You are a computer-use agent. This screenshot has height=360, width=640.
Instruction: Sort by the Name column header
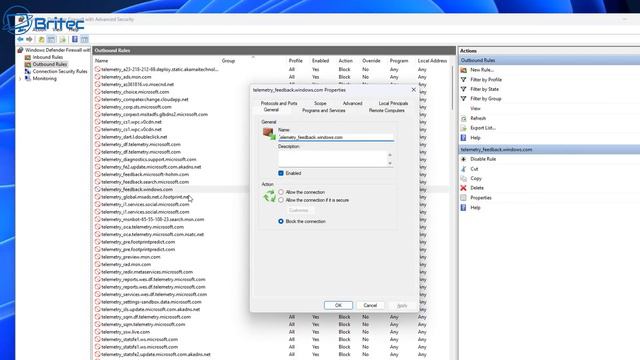pos(101,61)
